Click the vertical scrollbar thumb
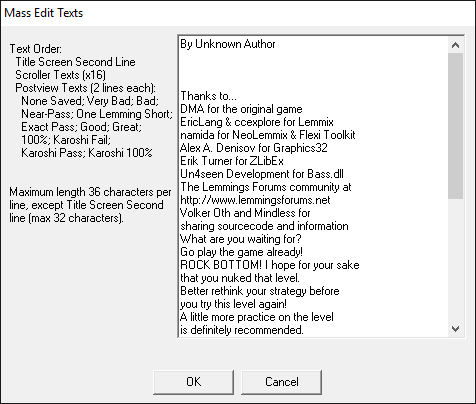476x404 pixels. coord(455,126)
